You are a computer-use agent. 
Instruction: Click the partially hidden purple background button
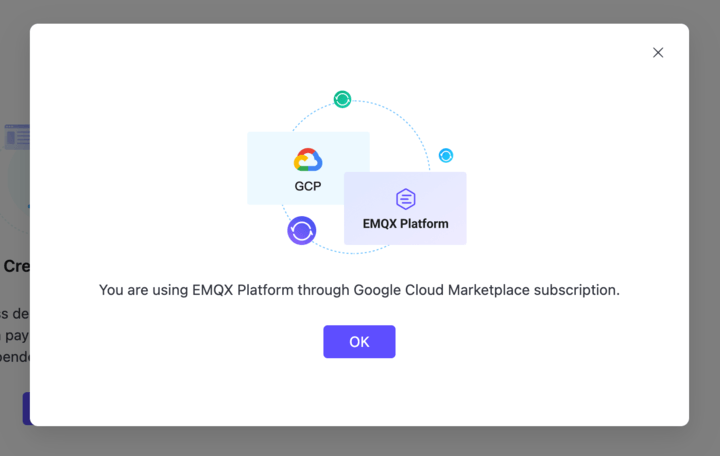click(x=26, y=408)
